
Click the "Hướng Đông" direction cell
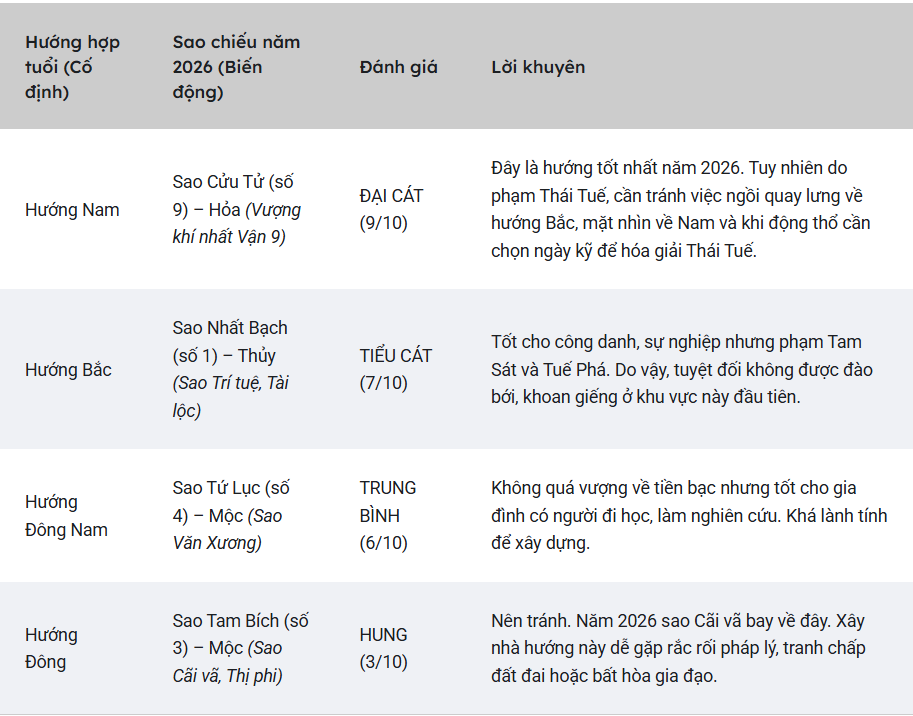pyautogui.click(x=52, y=648)
